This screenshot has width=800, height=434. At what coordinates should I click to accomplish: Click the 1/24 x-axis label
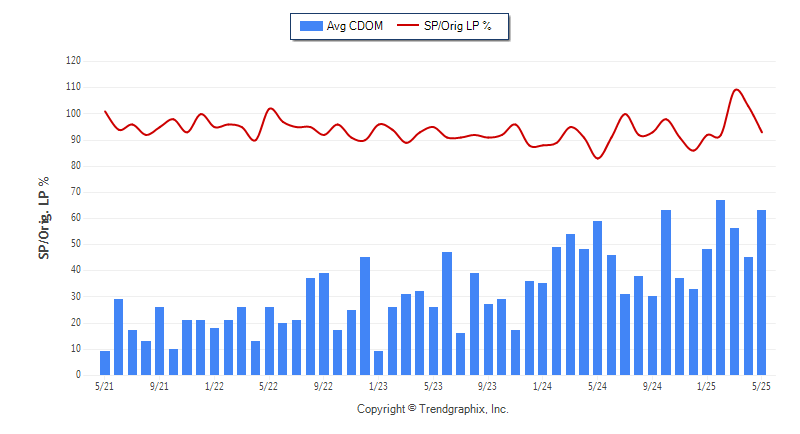542,387
